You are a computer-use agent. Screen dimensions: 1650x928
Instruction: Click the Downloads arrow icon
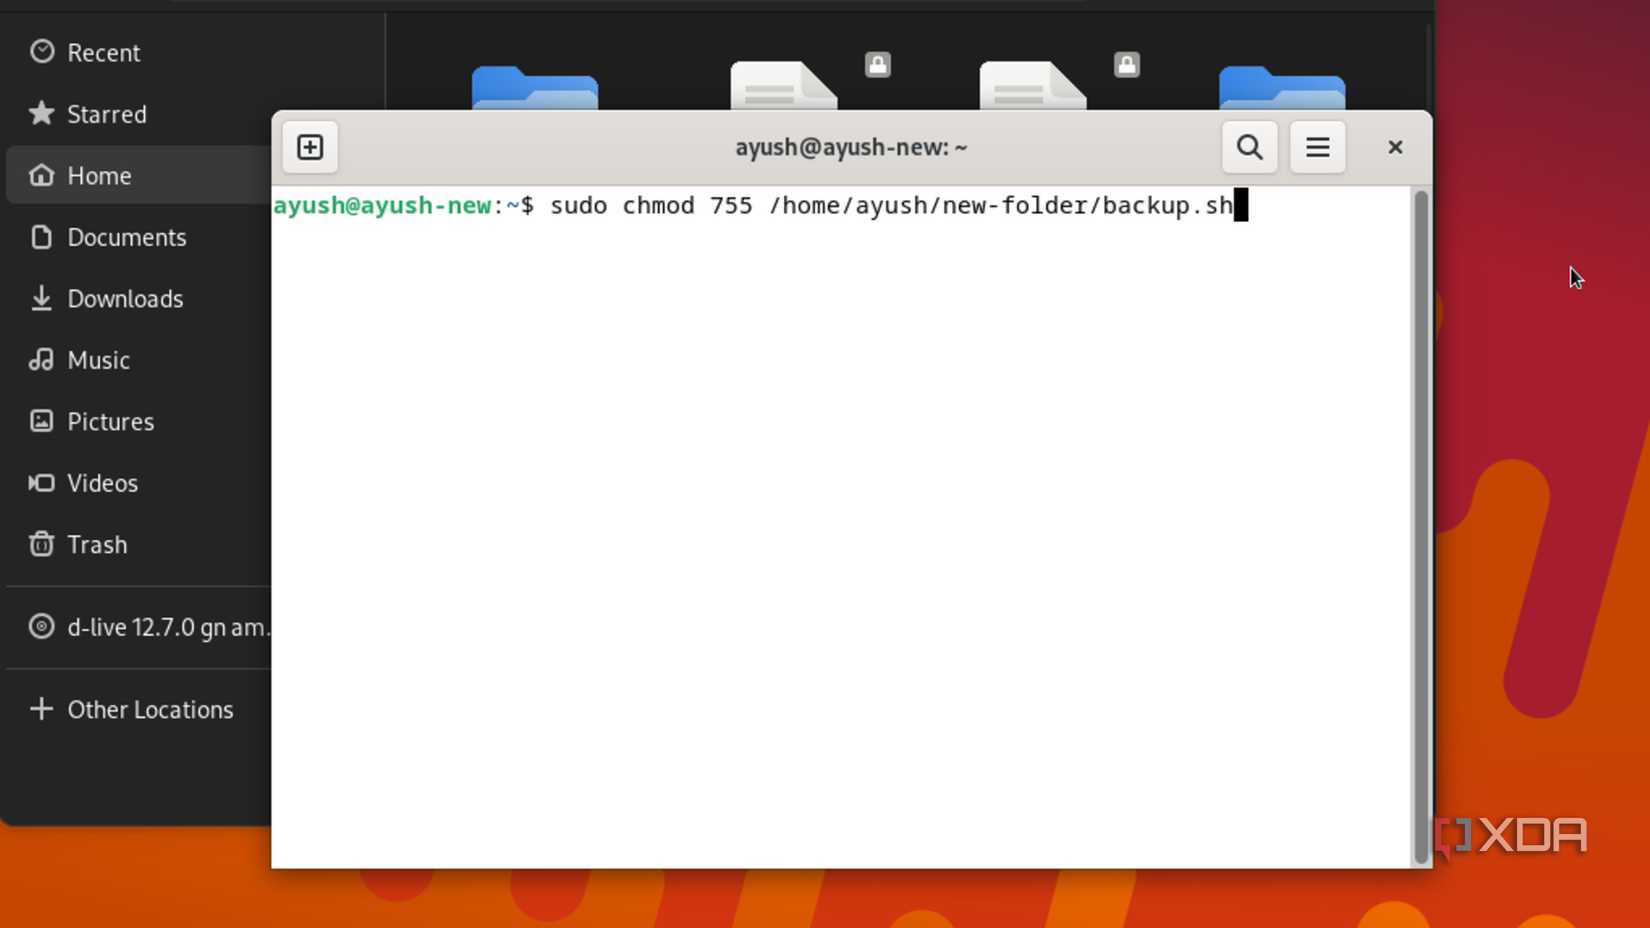(x=41, y=298)
